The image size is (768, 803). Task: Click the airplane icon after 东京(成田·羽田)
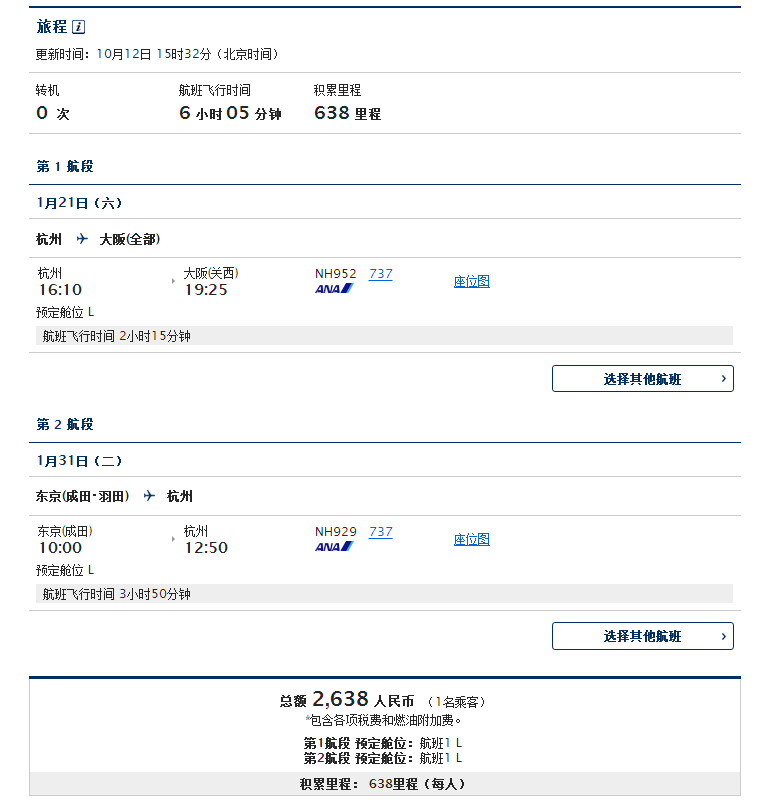pos(149,496)
